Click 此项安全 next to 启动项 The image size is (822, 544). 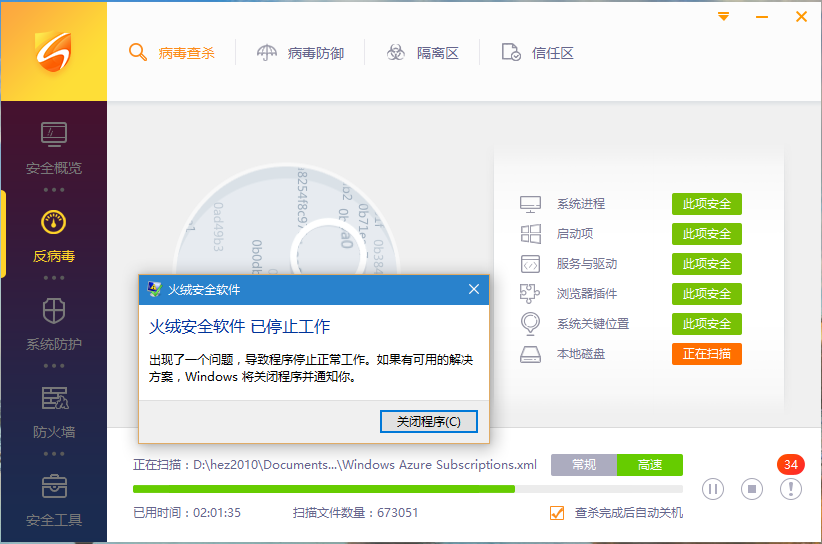pyautogui.click(x=707, y=234)
